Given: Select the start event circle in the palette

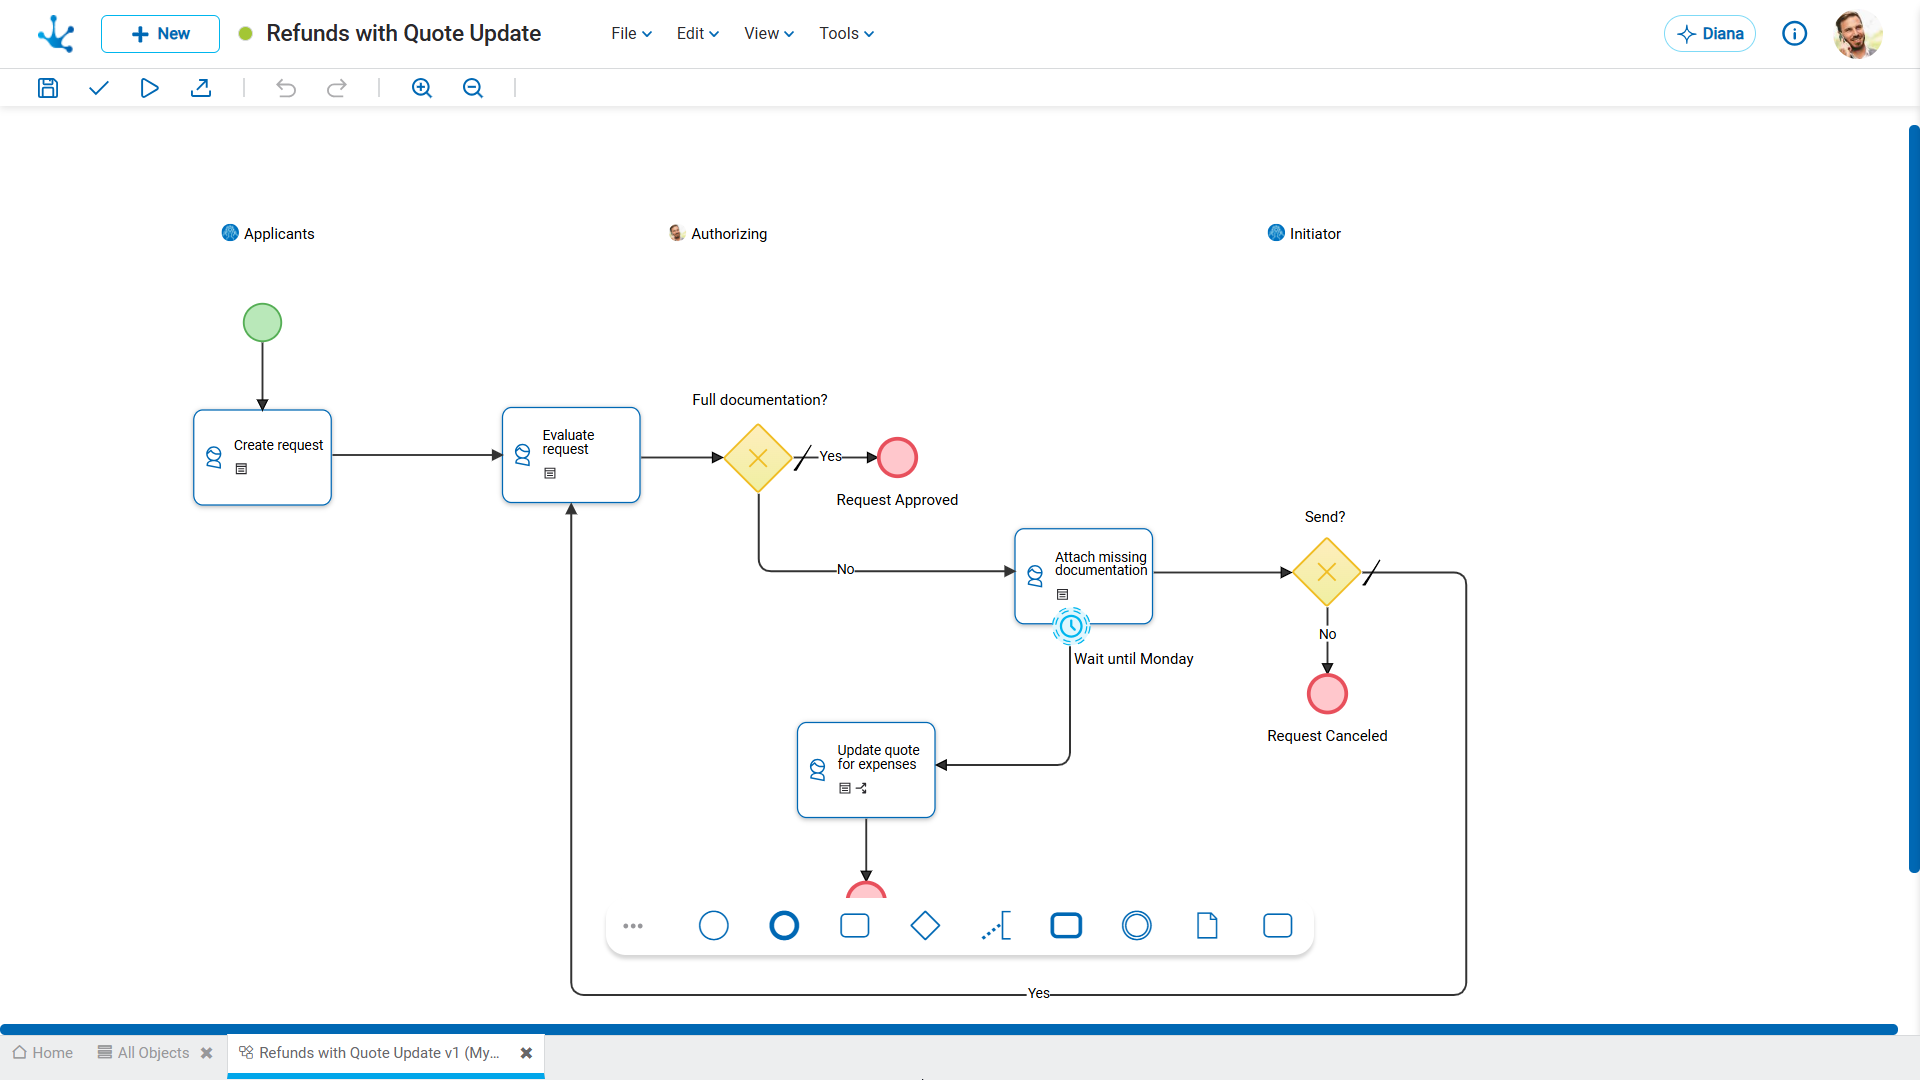Looking at the screenshot, I should point(714,926).
